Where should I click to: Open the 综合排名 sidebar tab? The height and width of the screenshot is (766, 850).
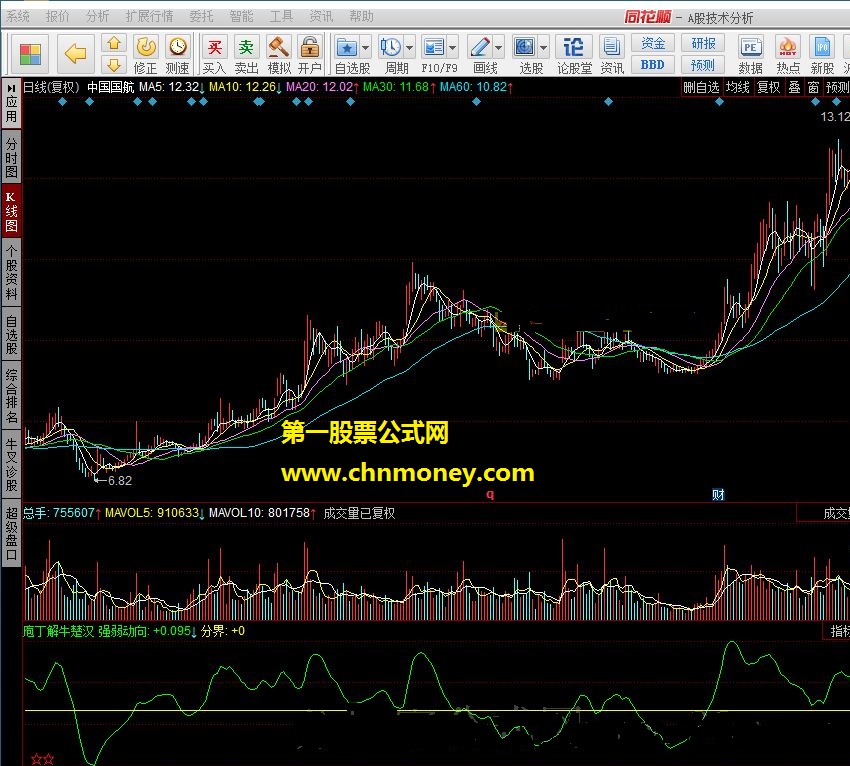[x=11, y=396]
